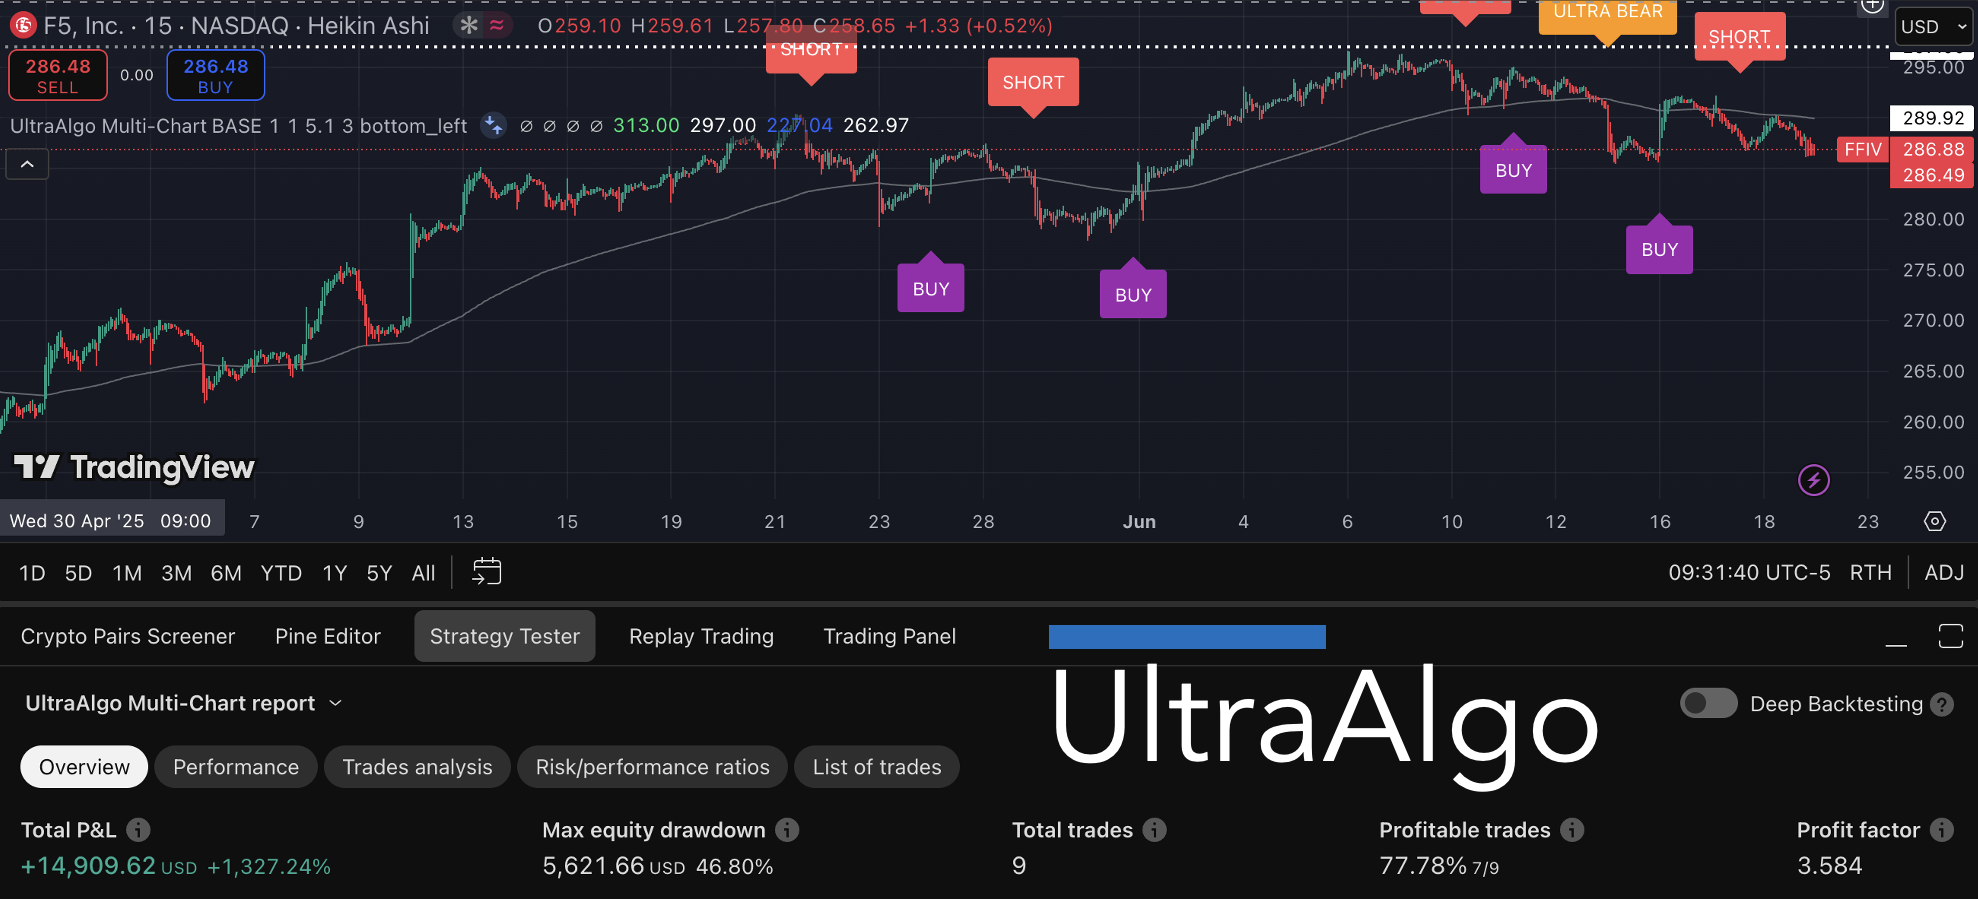Click the rightmost SHORT signal label
The image size is (1978, 900).
point(1740,37)
